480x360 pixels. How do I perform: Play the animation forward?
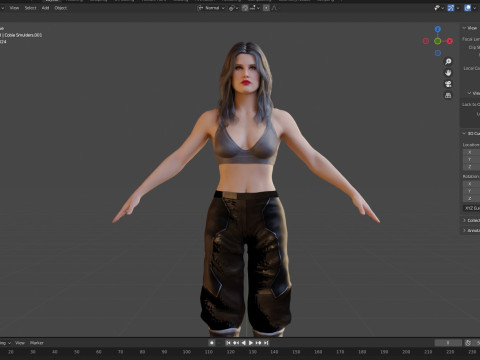click(251, 343)
